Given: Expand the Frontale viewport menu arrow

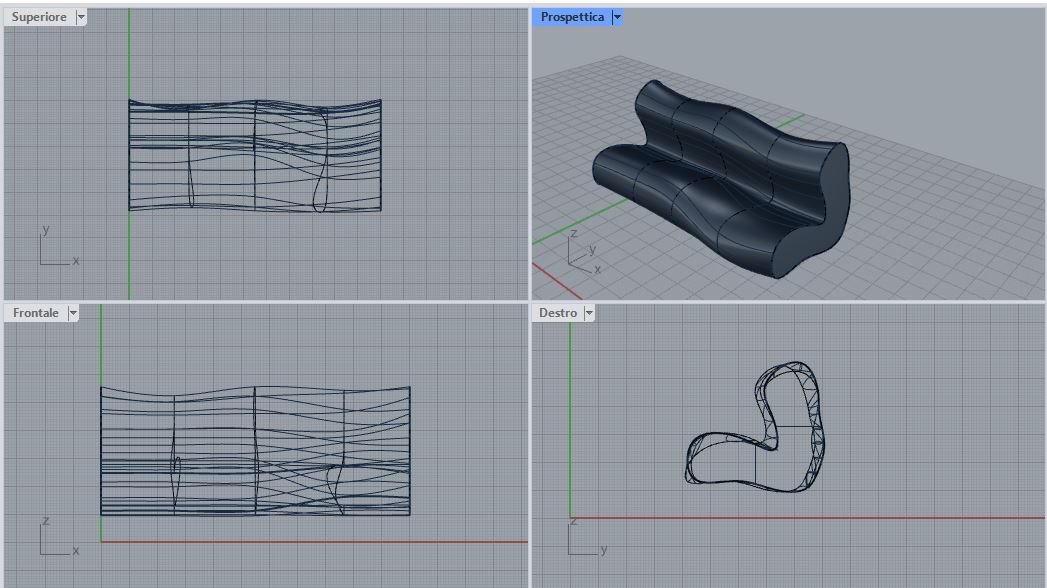Looking at the screenshot, I should 72,313.
